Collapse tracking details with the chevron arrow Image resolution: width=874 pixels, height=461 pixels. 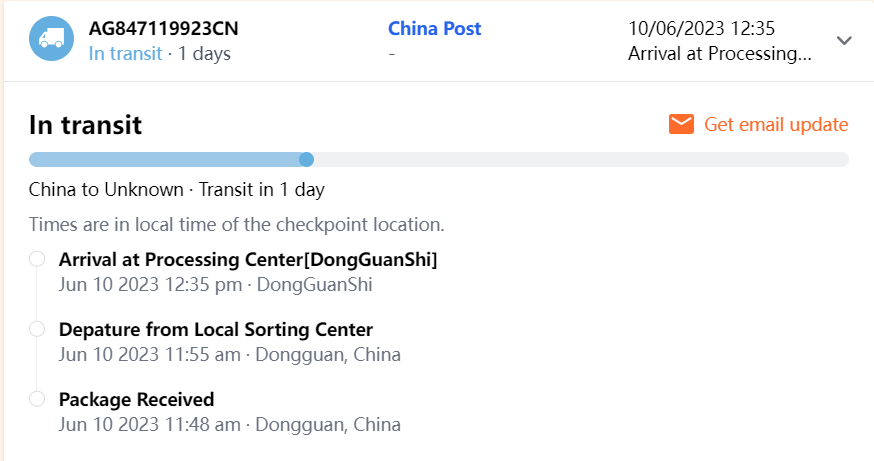tap(844, 40)
